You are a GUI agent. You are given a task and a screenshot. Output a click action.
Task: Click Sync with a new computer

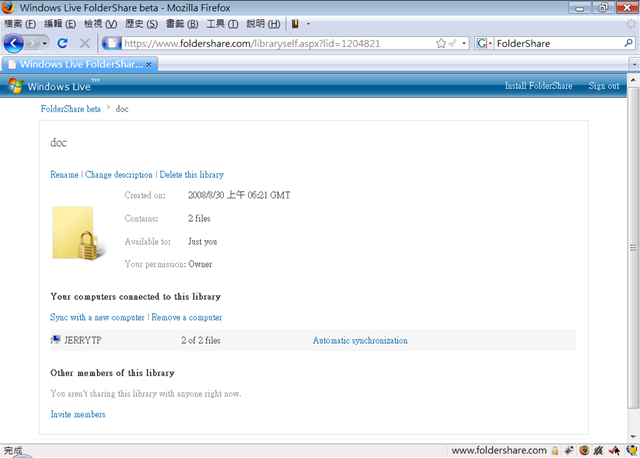(97, 317)
